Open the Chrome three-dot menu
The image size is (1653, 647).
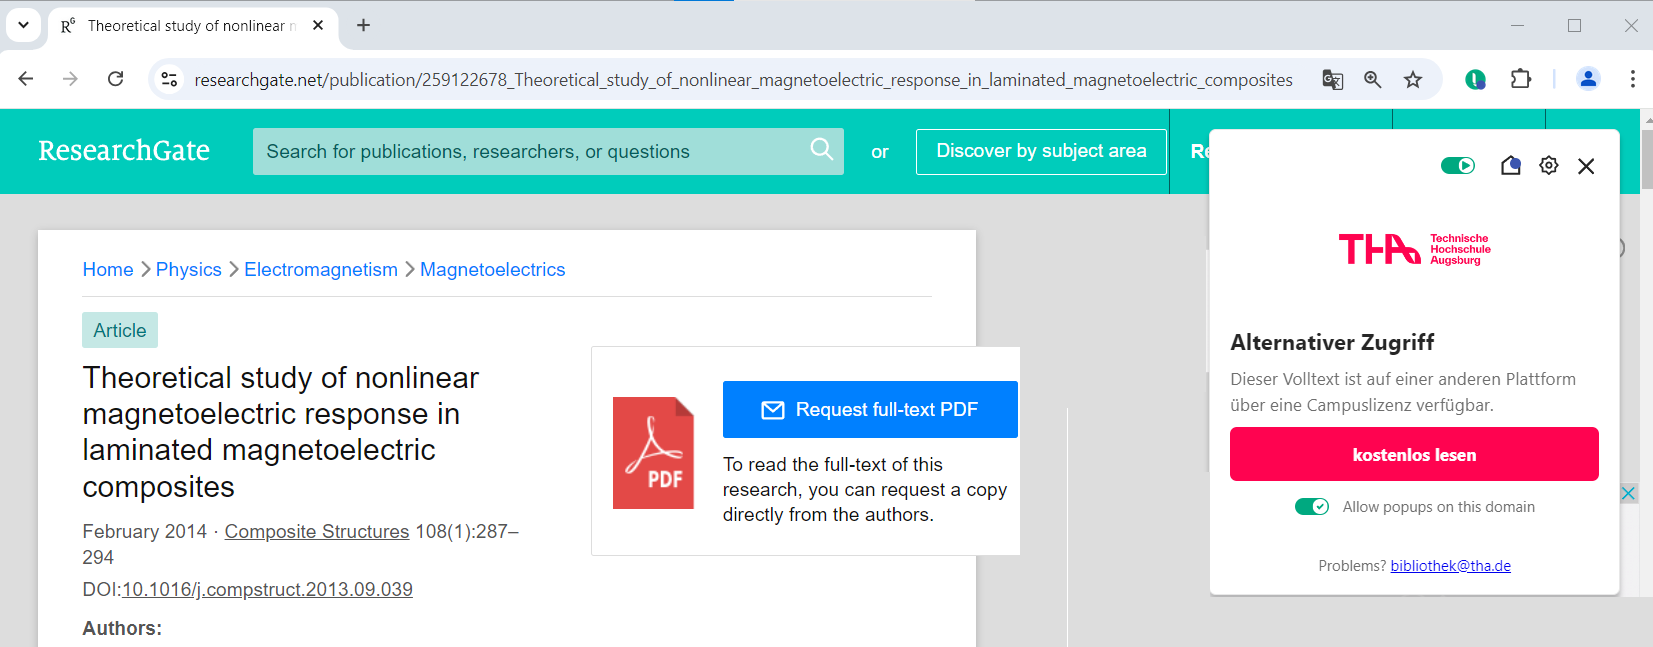coord(1632,79)
